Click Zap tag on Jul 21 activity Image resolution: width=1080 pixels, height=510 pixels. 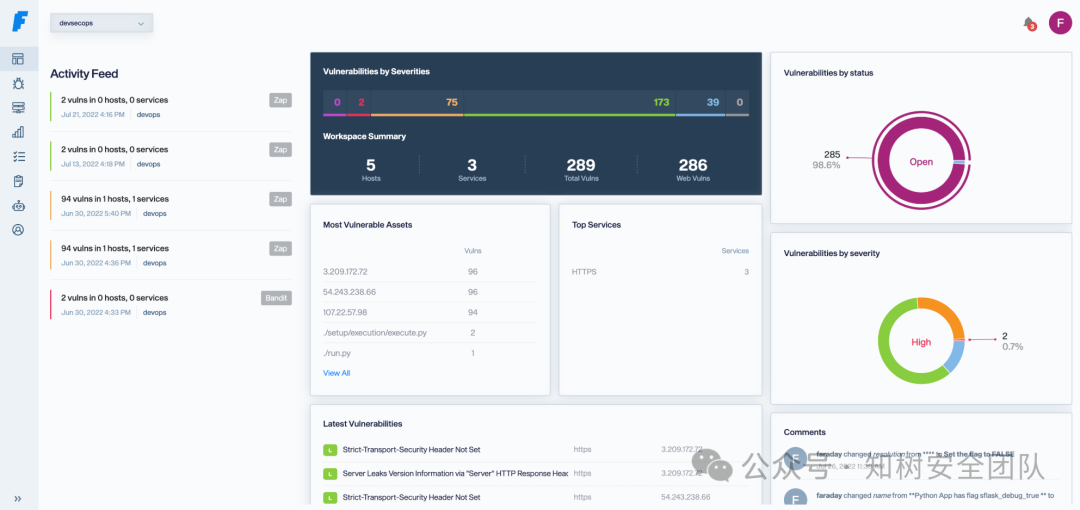point(280,101)
